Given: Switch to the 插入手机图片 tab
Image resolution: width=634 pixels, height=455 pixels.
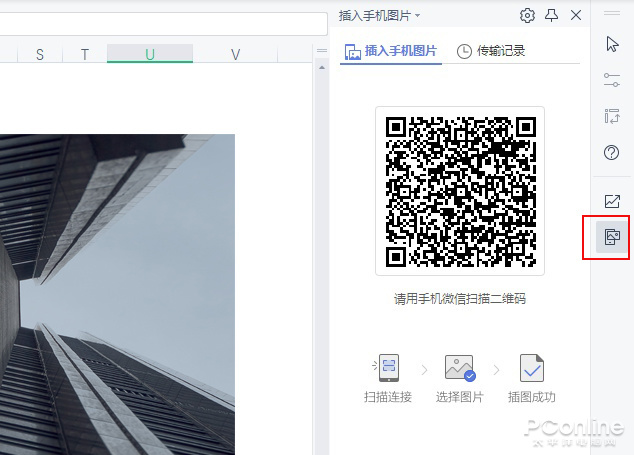Looking at the screenshot, I should pyautogui.click(x=391, y=51).
